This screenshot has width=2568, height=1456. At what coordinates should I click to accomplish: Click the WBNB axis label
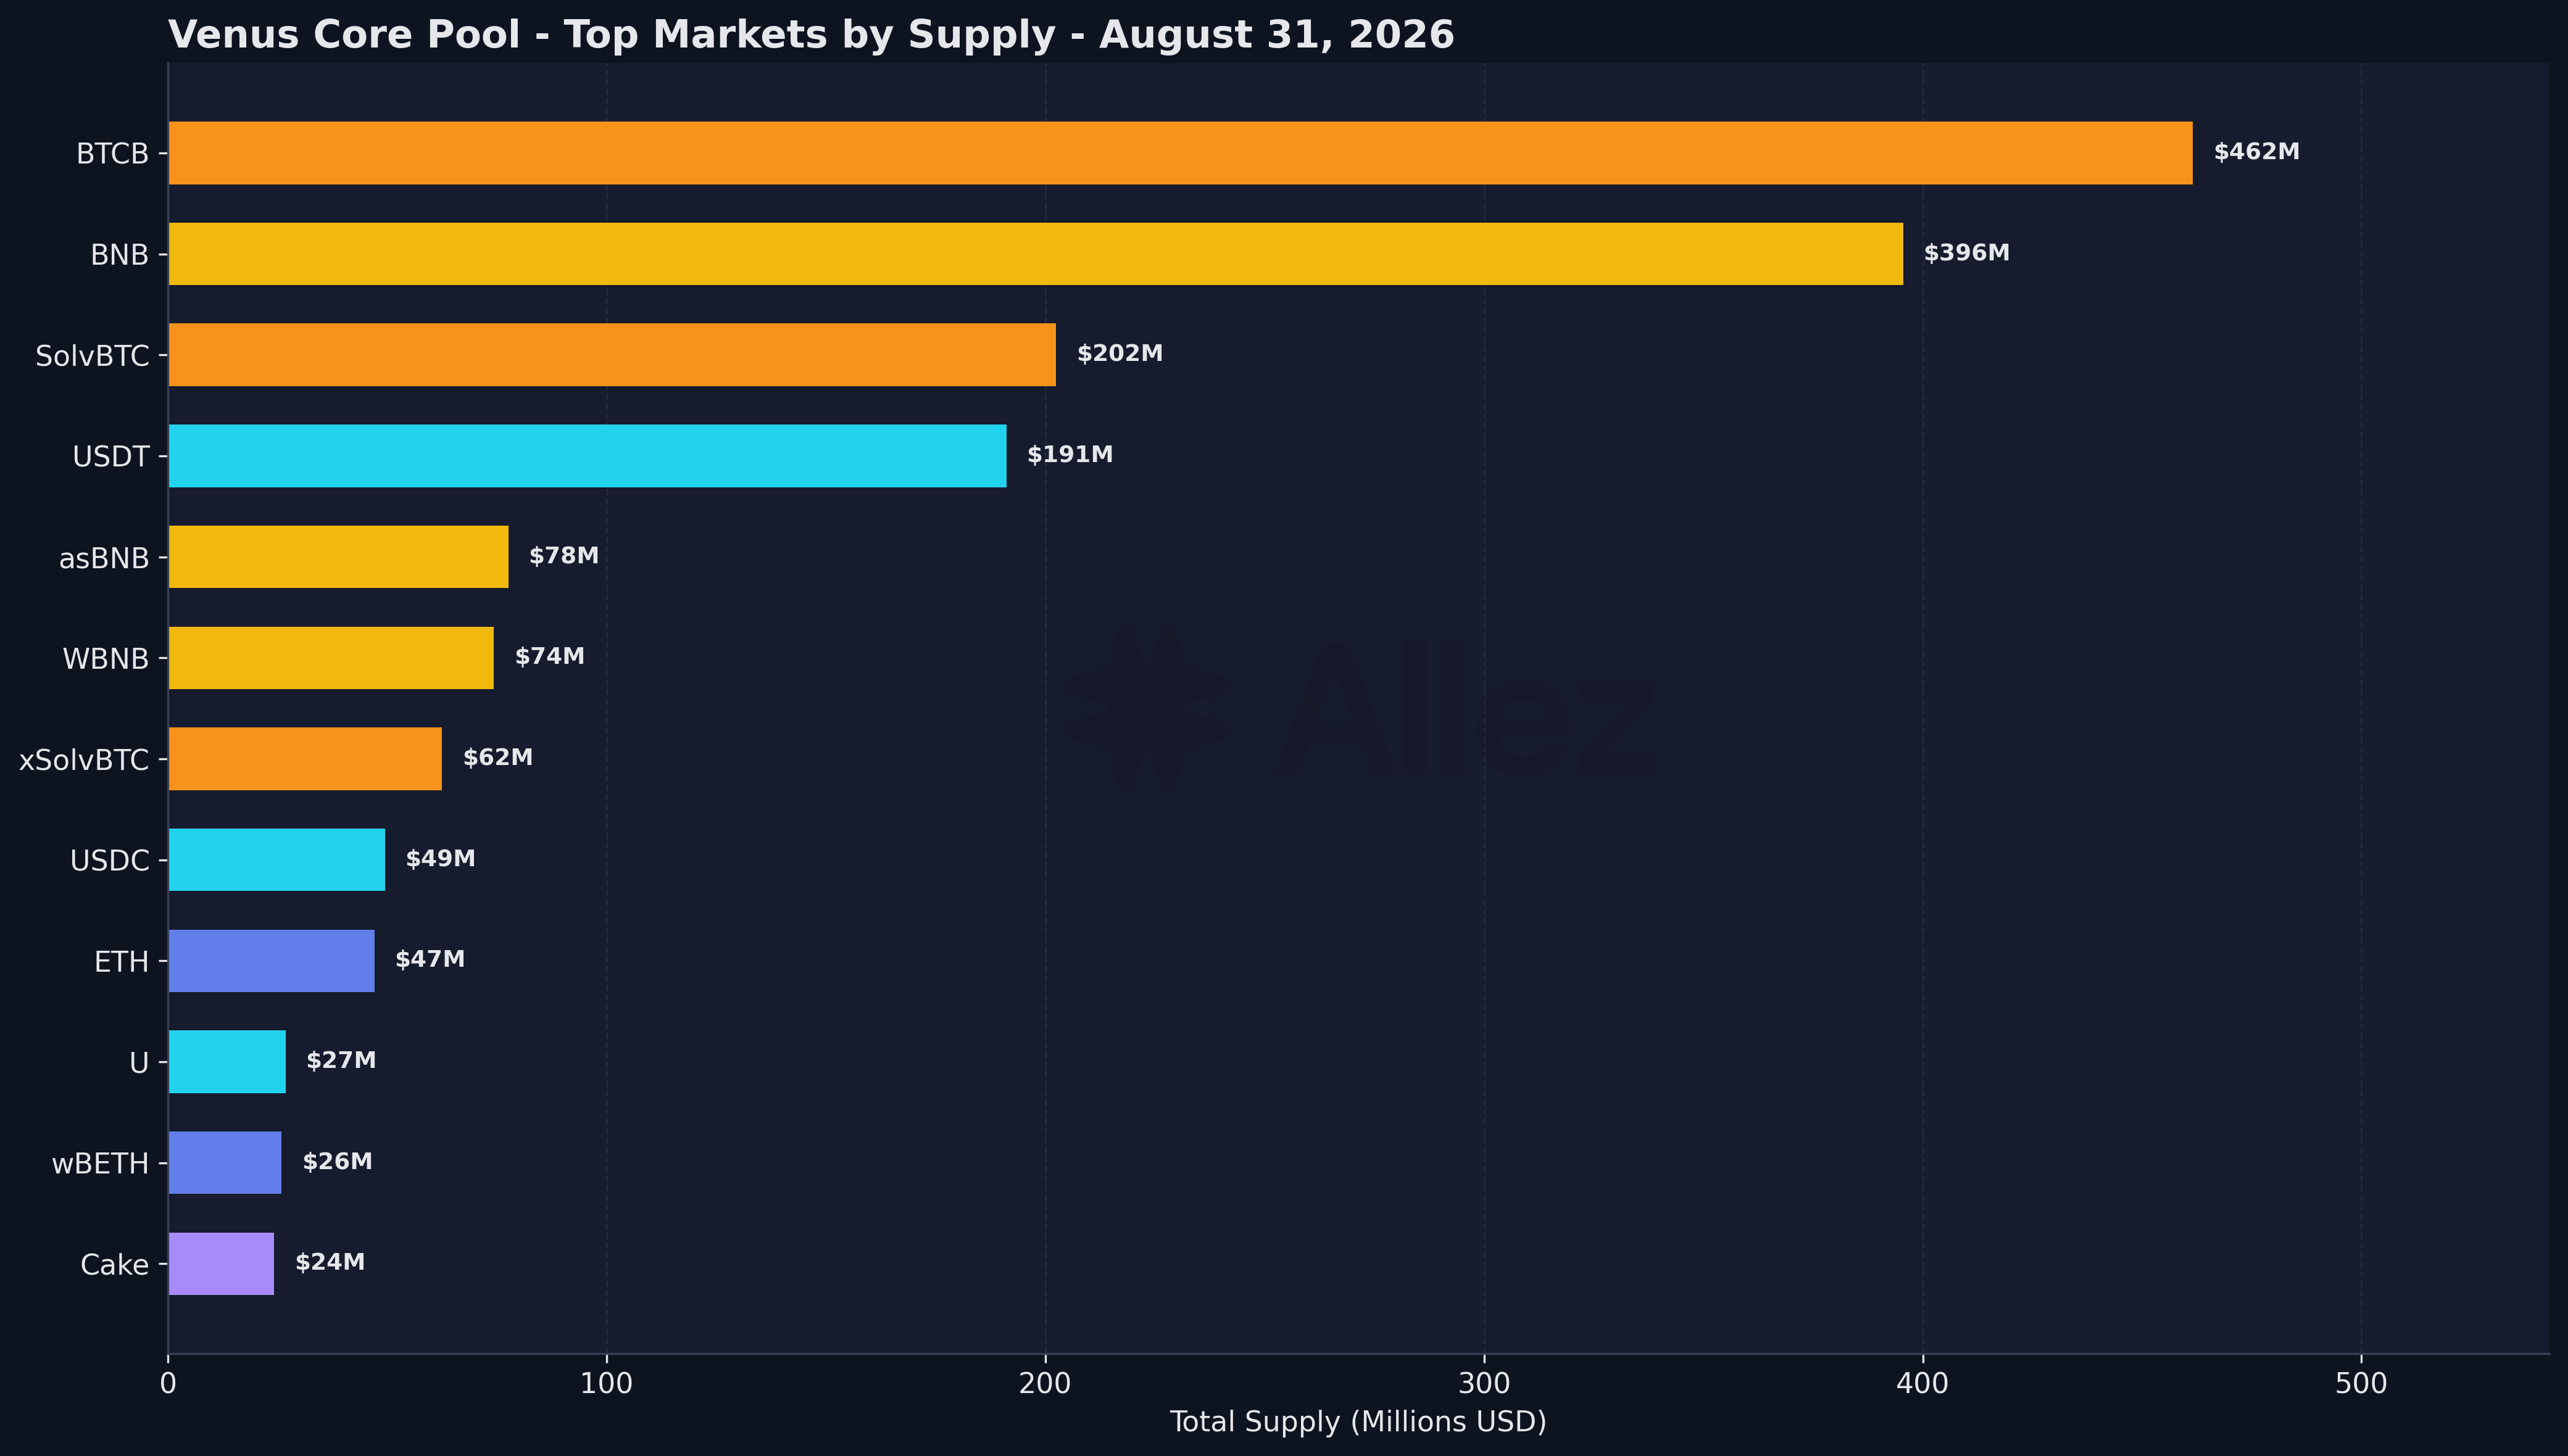[x=106, y=659]
